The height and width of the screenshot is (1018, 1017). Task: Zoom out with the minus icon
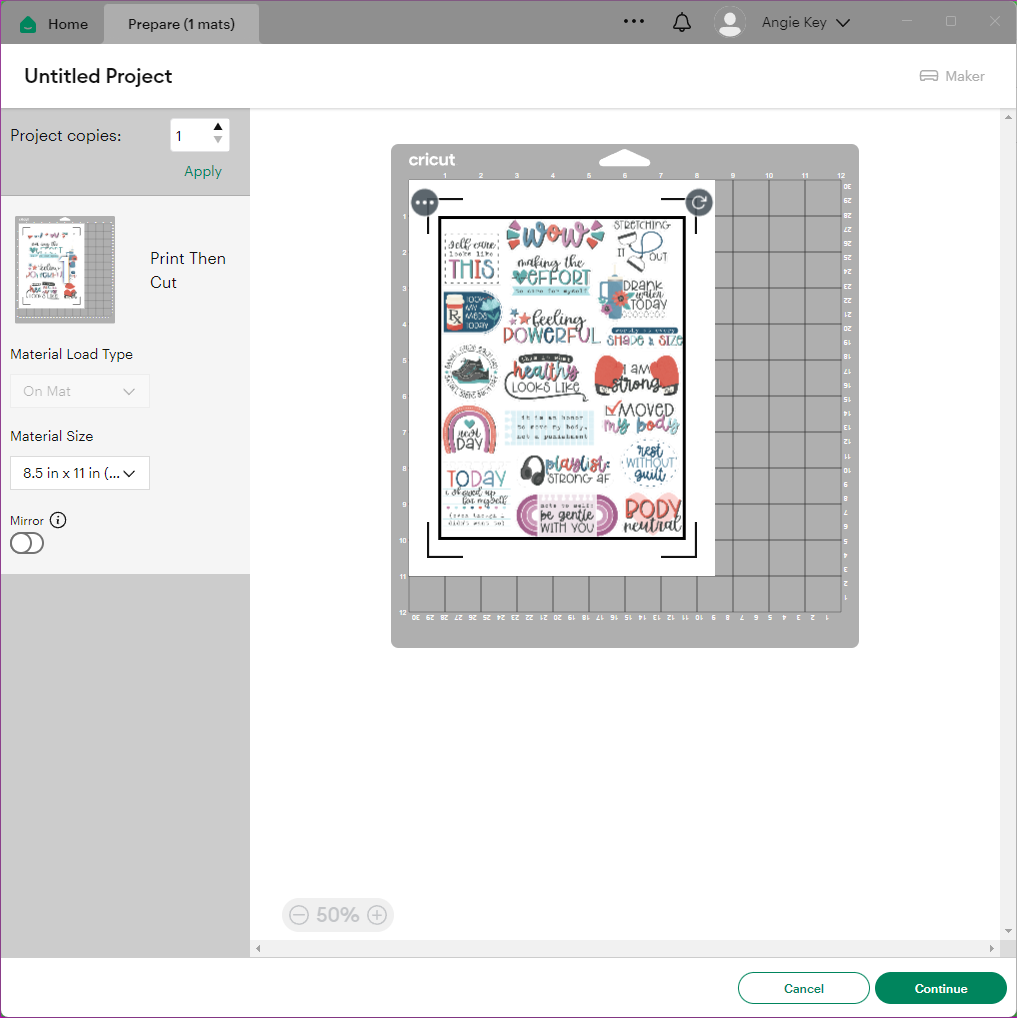[x=298, y=914]
